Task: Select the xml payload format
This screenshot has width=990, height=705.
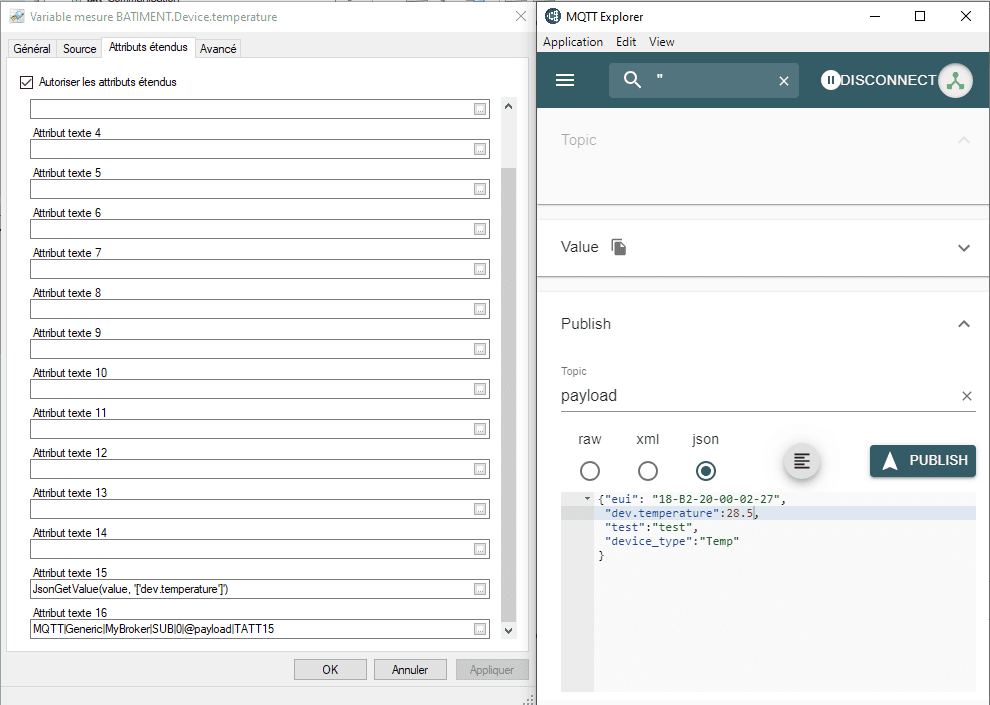Action: point(648,471)
